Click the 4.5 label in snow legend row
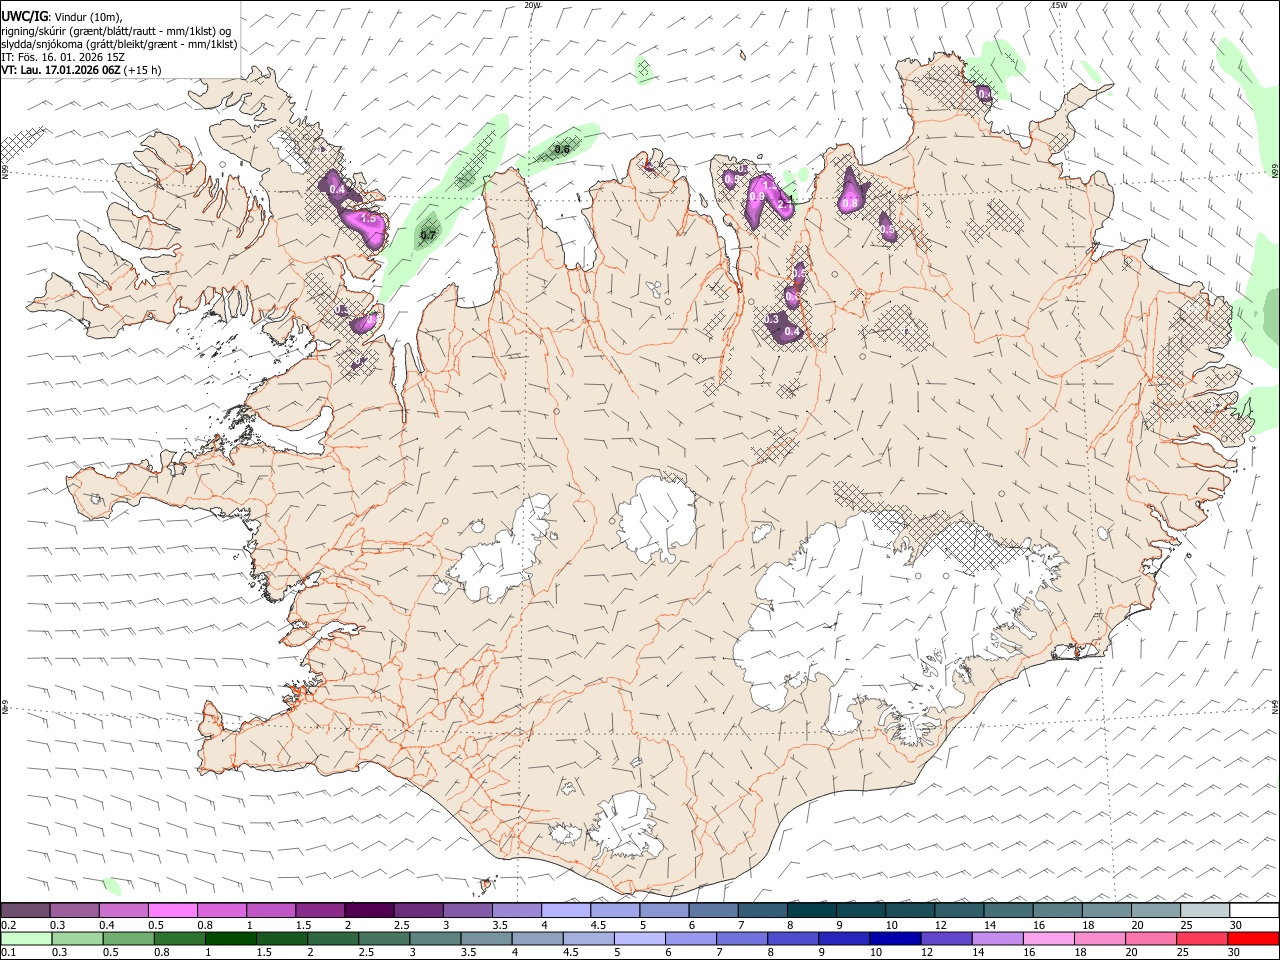 pos(598,925)
